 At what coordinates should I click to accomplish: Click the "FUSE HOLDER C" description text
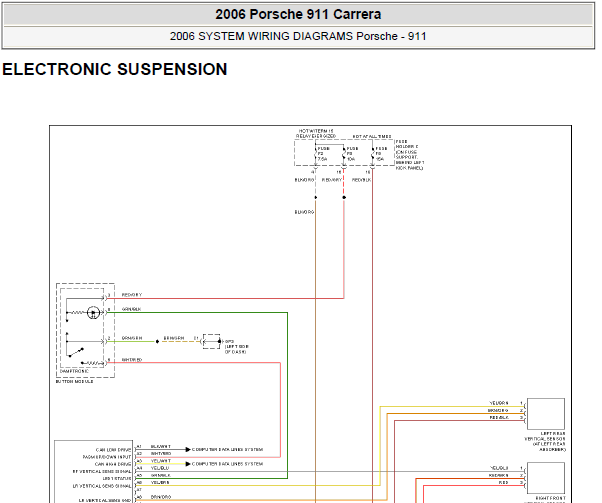pos(410,155)
